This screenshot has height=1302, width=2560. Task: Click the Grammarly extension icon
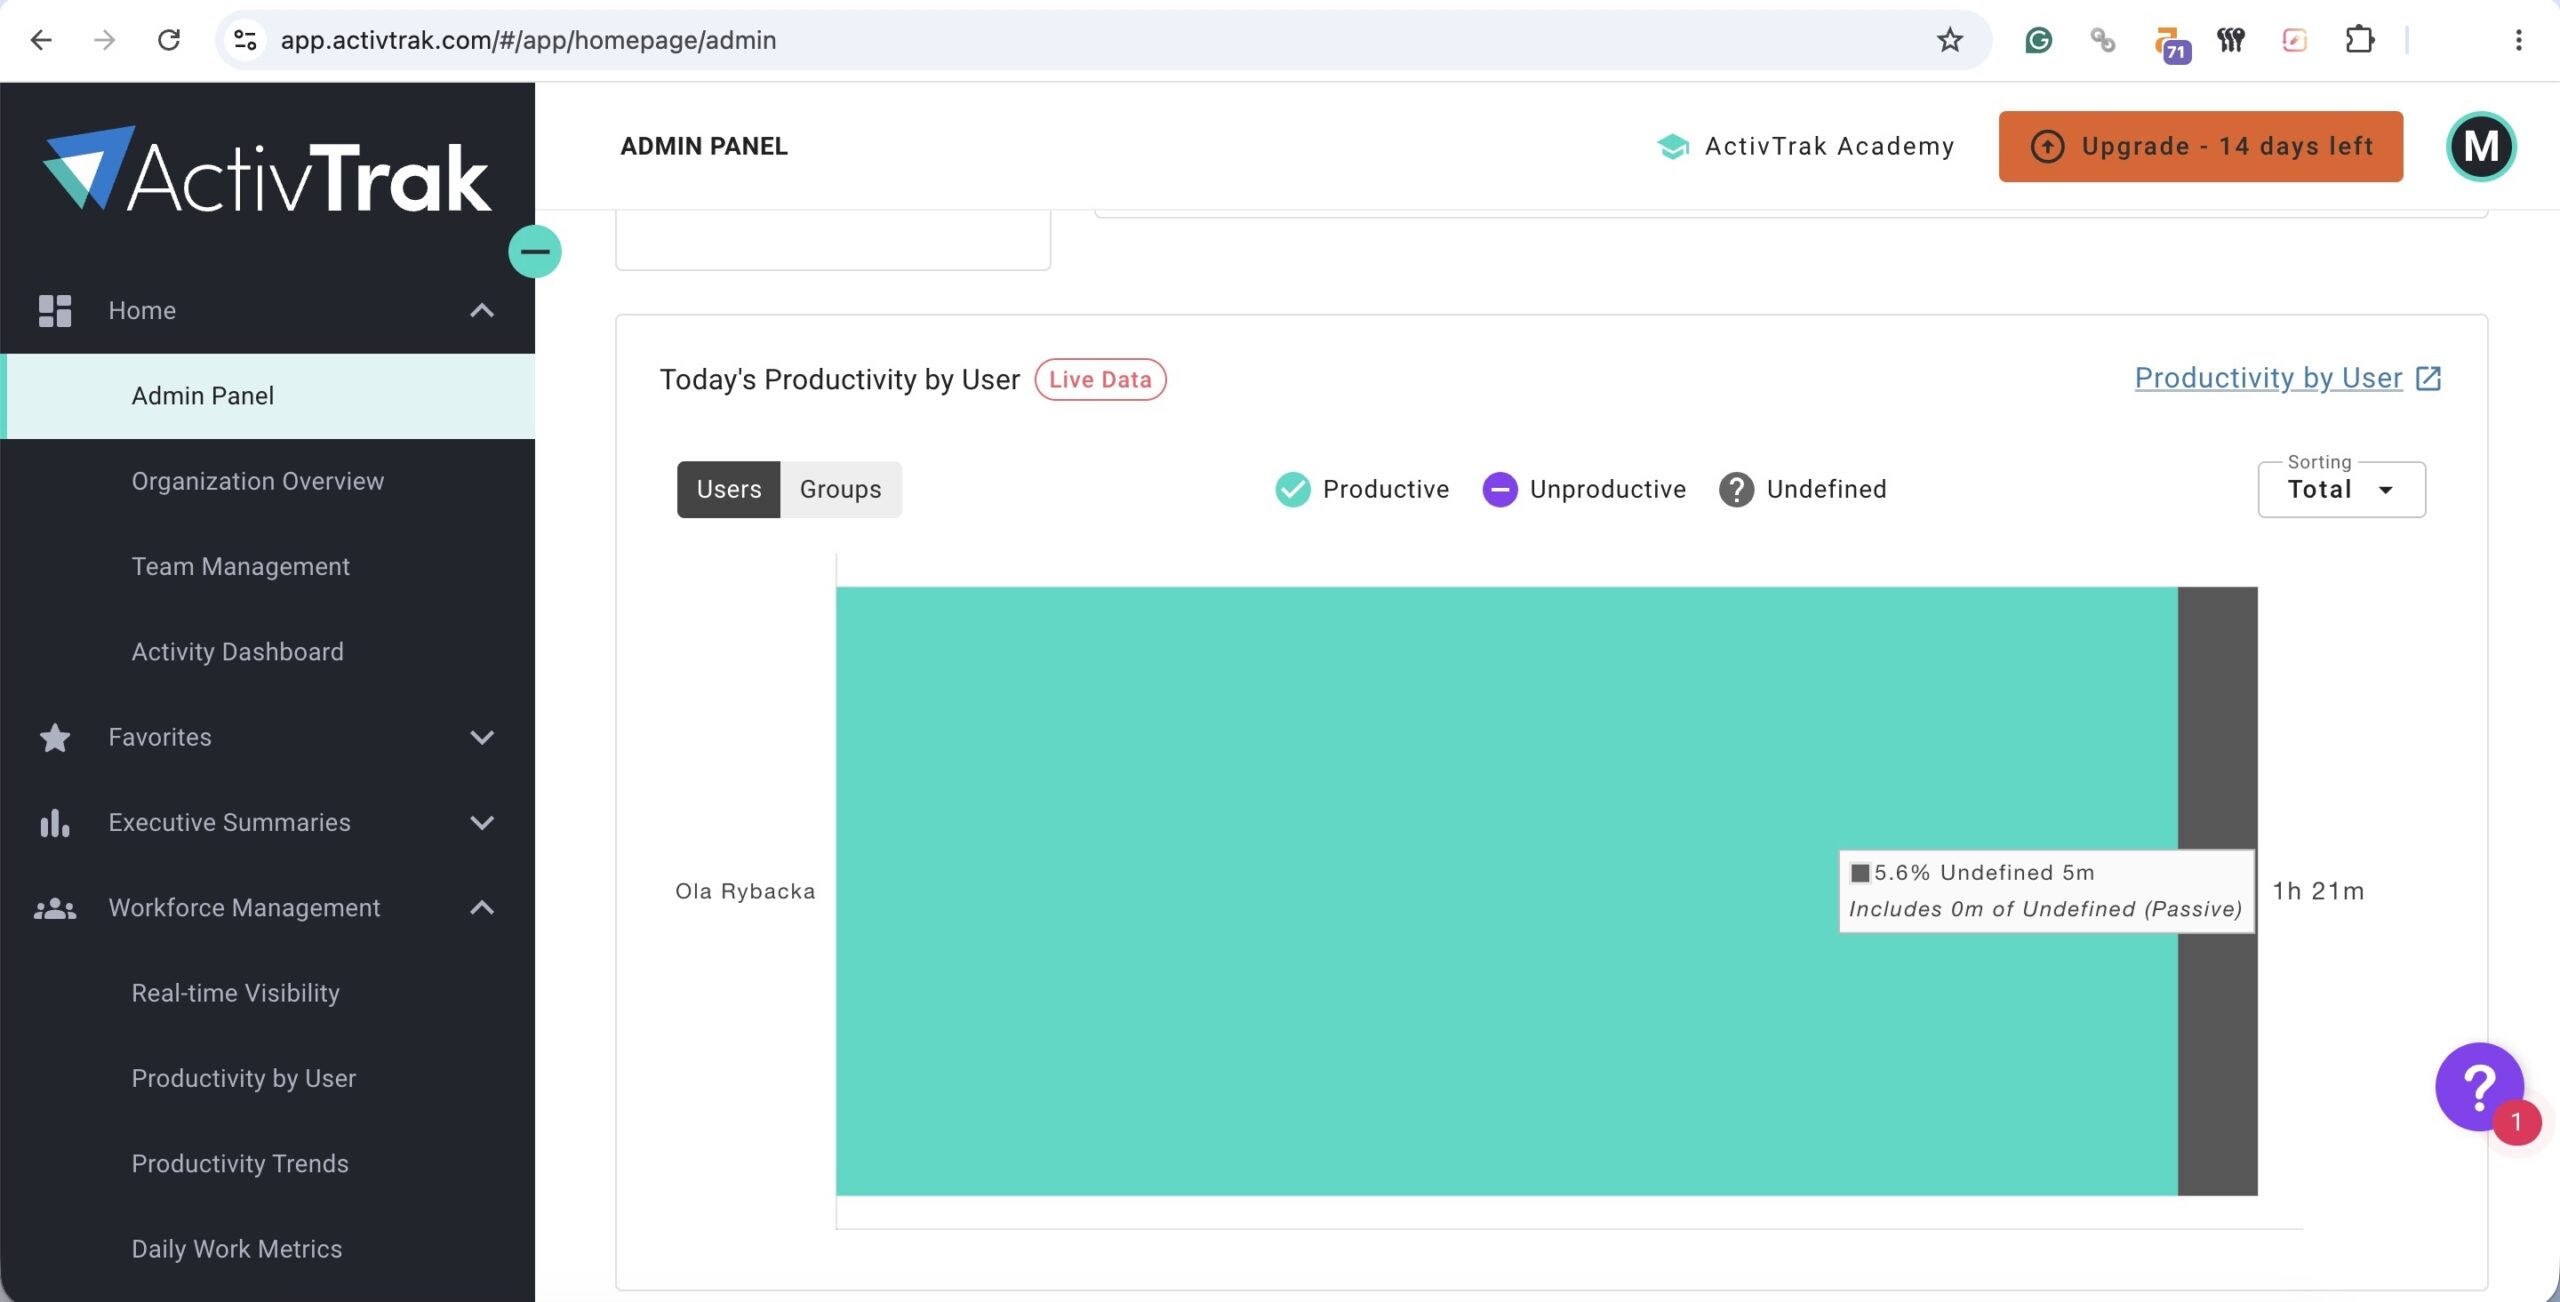(2038, 40)
